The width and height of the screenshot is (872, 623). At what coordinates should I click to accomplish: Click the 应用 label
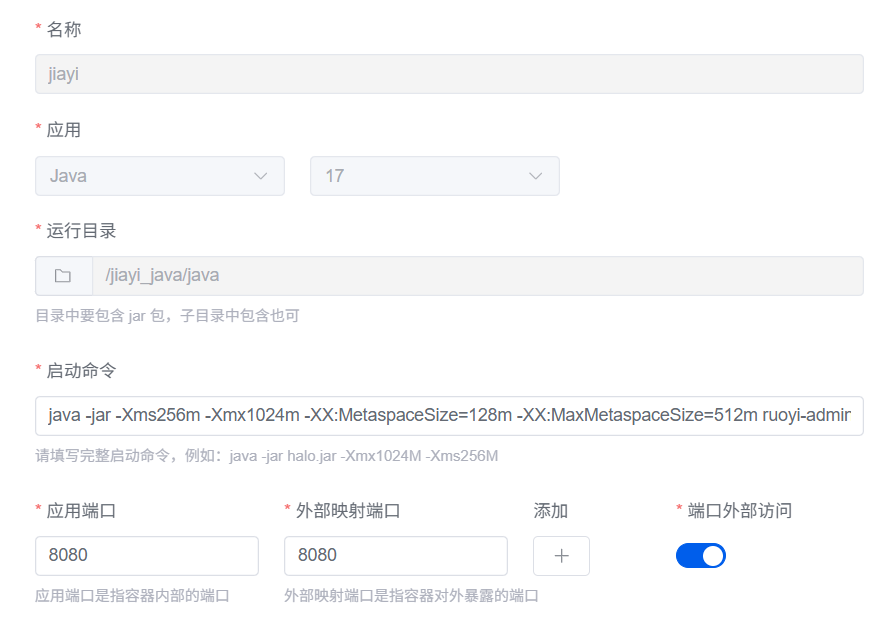(63, 130)
